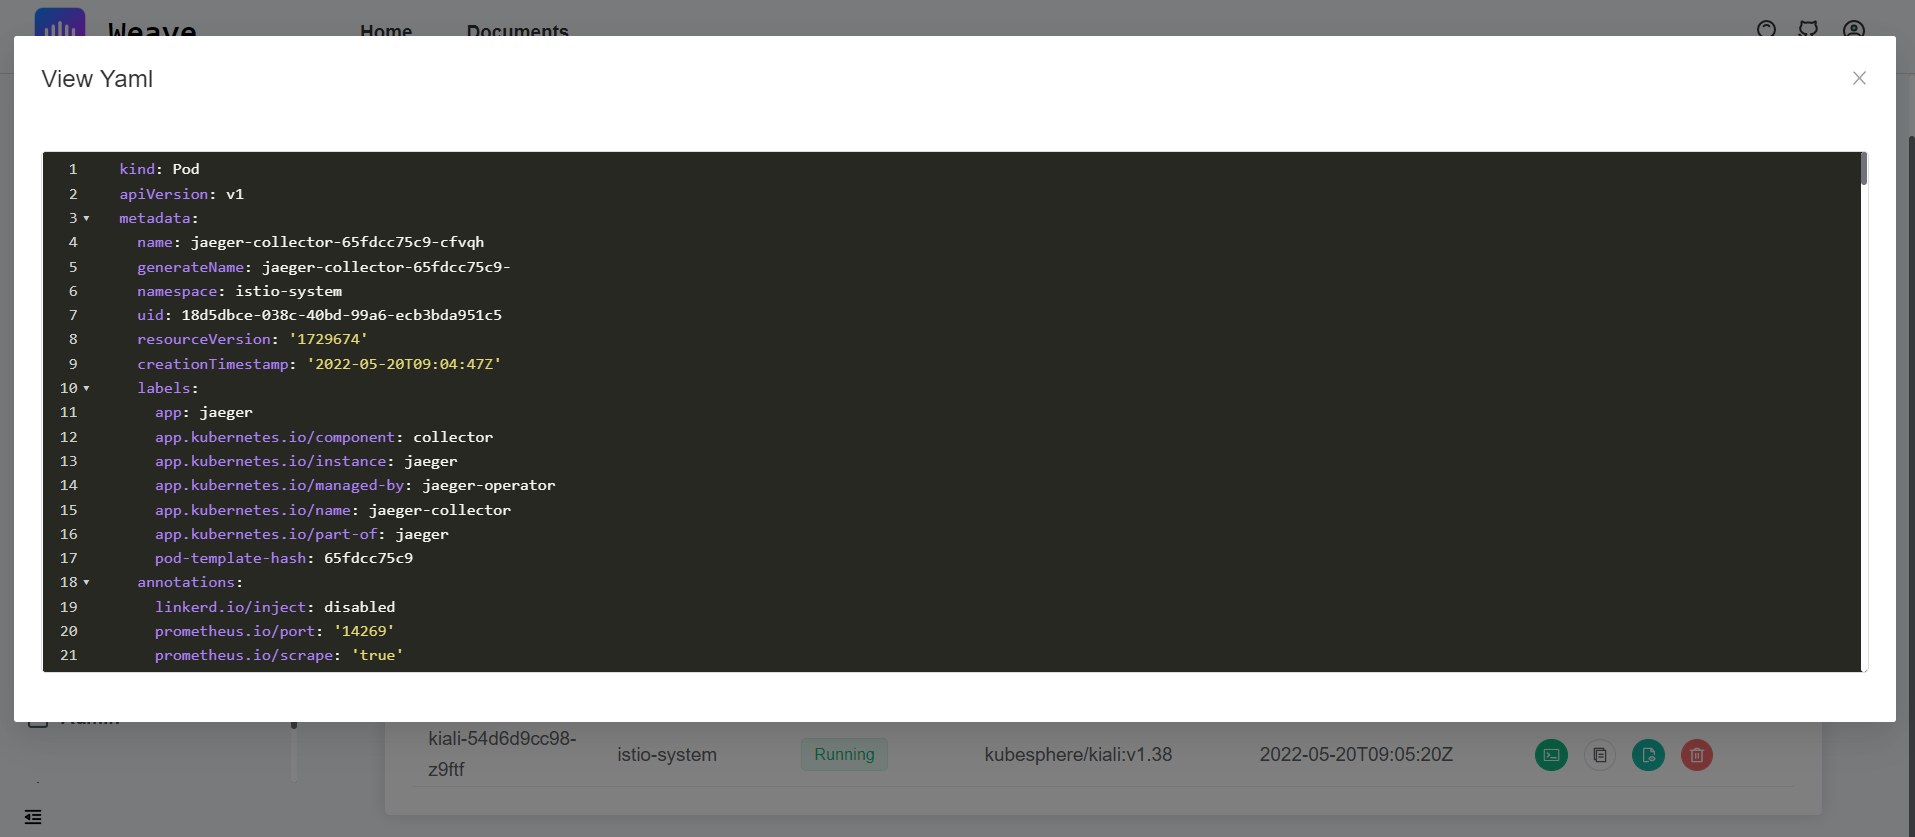Click the View Yaml dialog title
The height and width of the screenshot is (837, 1915).
click(97, 79)
